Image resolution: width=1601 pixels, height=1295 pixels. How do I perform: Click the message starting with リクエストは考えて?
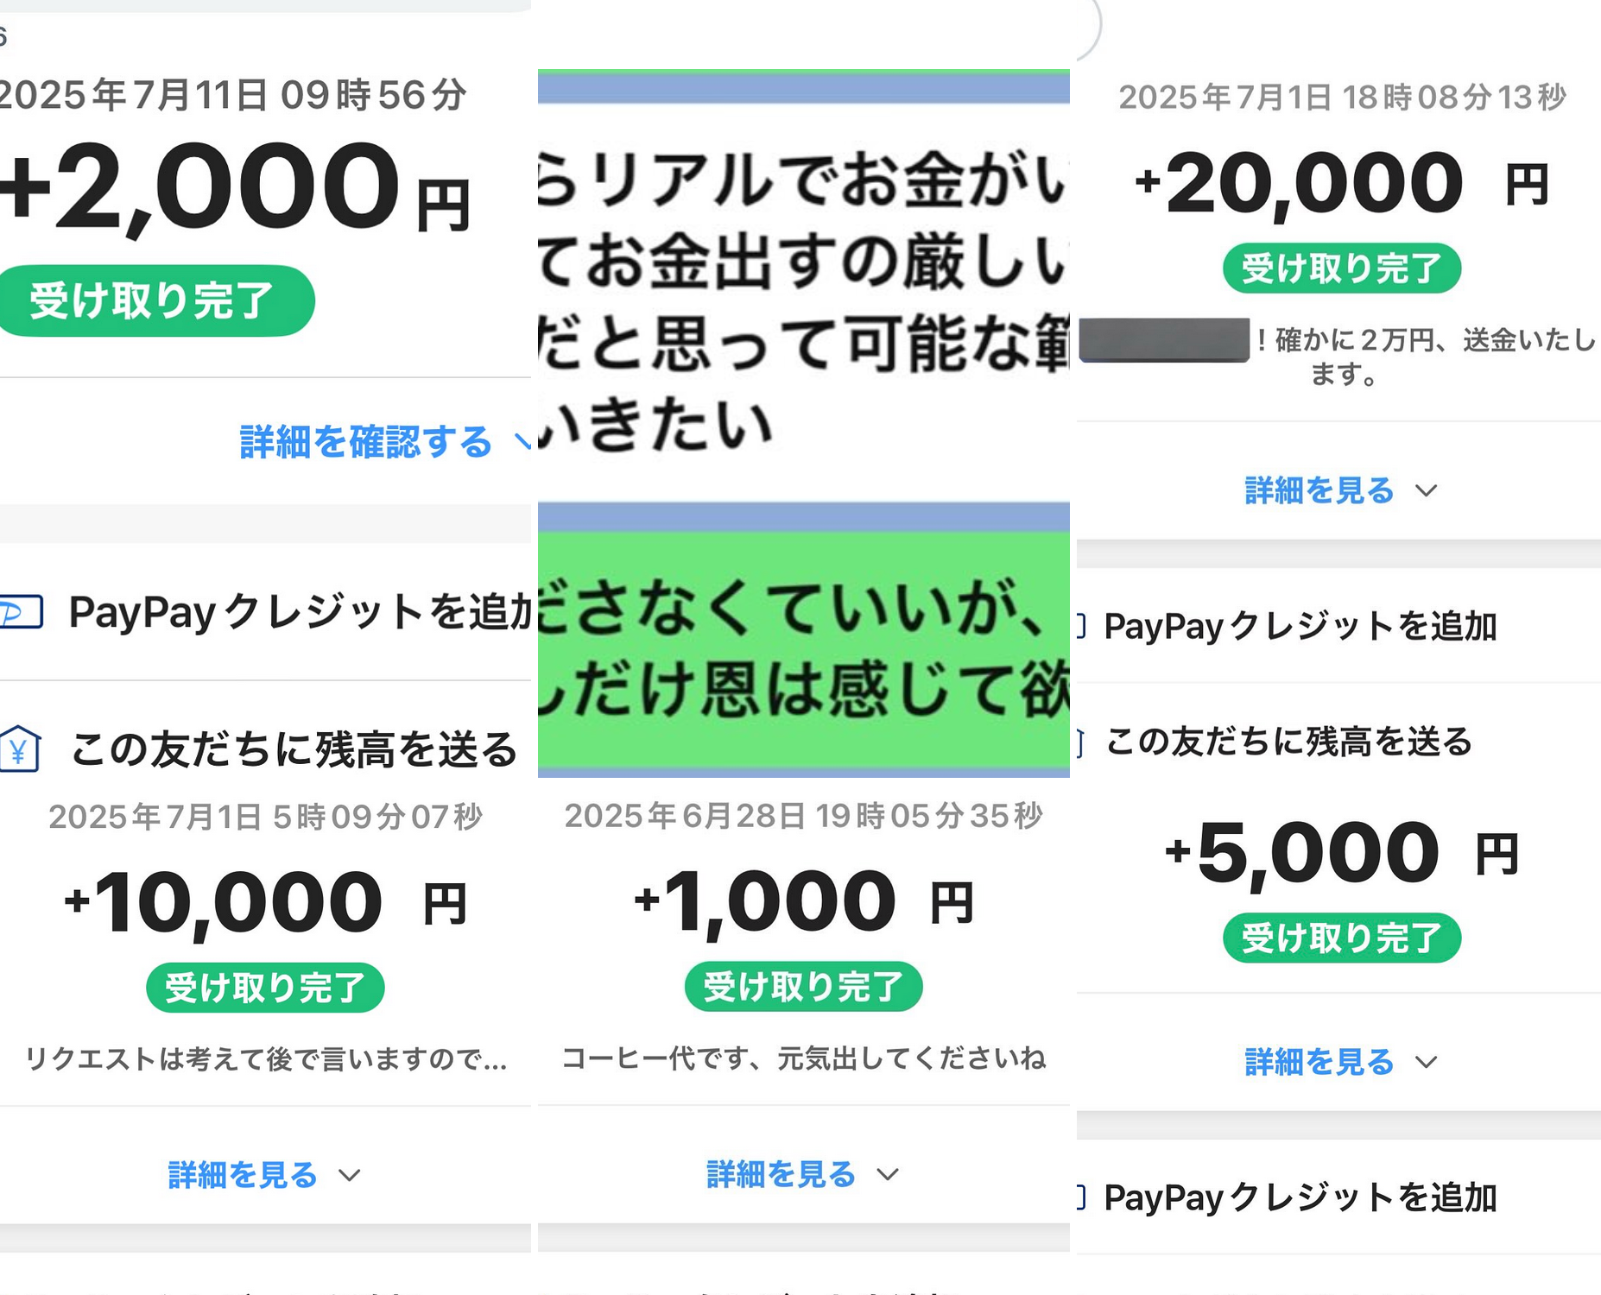point(265,1058)
